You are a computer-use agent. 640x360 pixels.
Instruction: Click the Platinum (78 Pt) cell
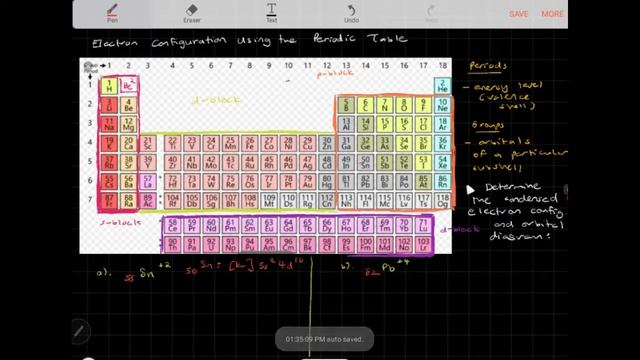288,182
